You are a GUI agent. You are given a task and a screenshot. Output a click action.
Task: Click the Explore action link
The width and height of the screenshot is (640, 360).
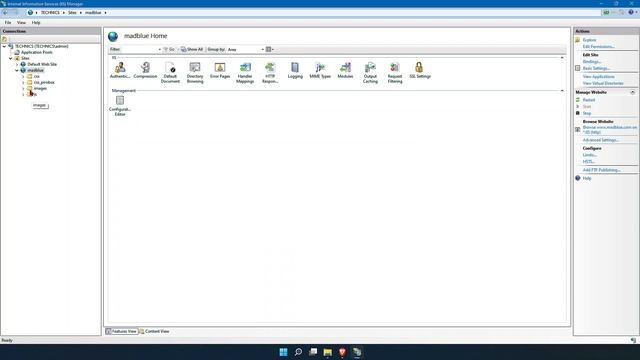click(589, 40)
